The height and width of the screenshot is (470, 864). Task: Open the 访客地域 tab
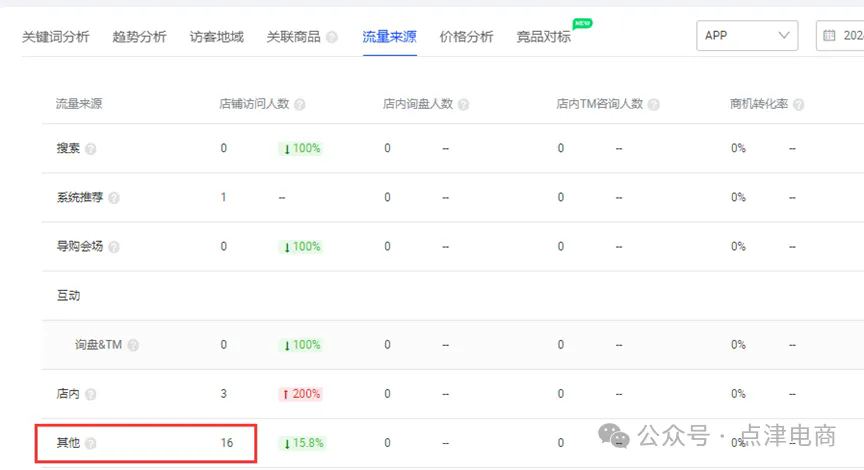[x=217, y=37]
